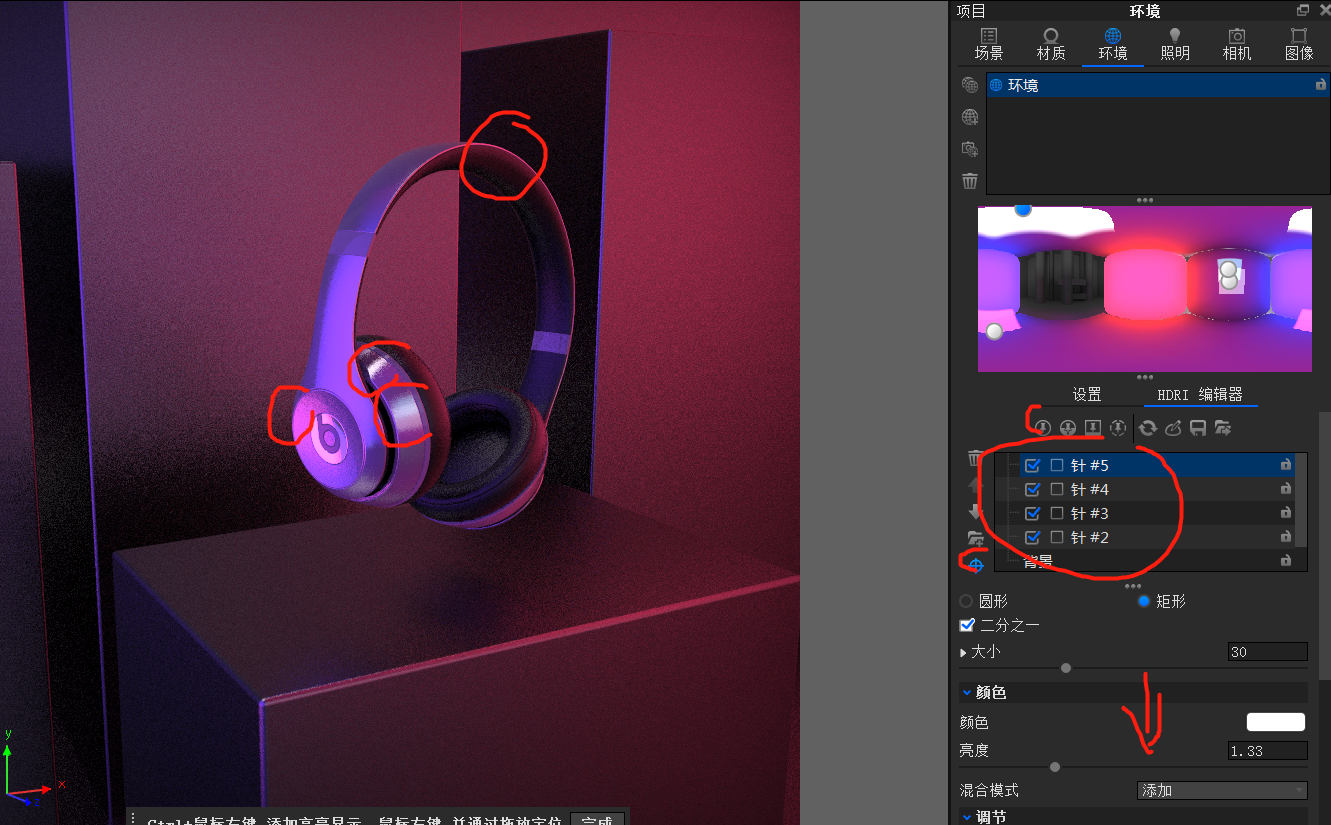Open the 混合模式 dropdown showing 添加

1222,790
